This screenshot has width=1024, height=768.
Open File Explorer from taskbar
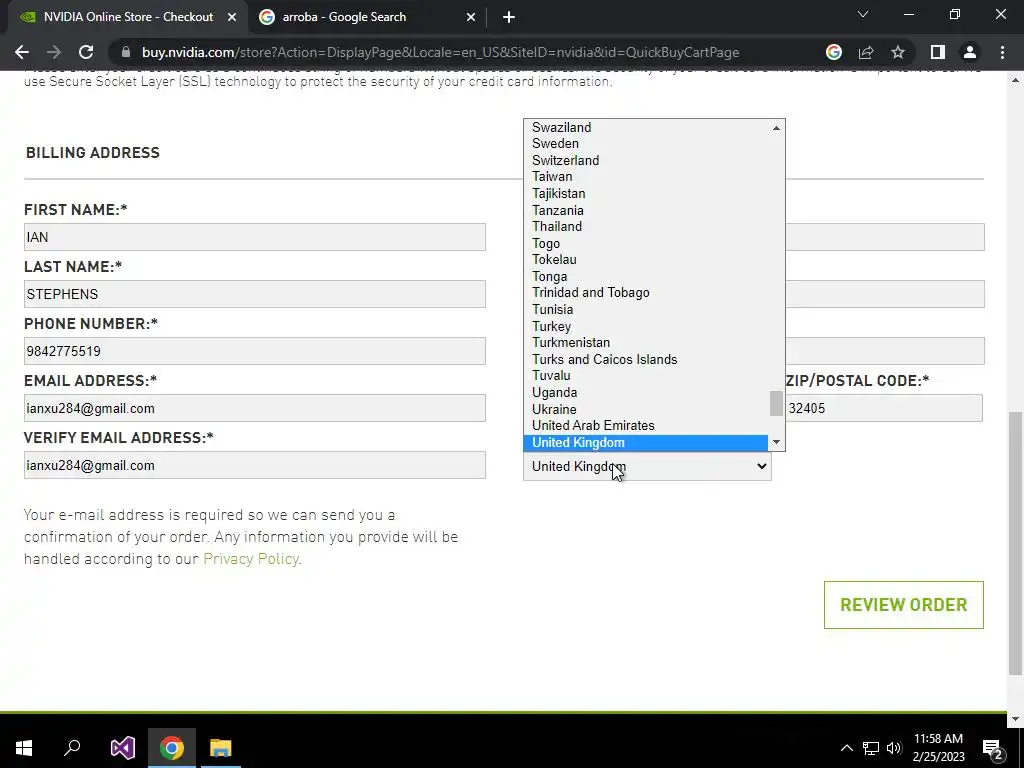tap(221, 748)
